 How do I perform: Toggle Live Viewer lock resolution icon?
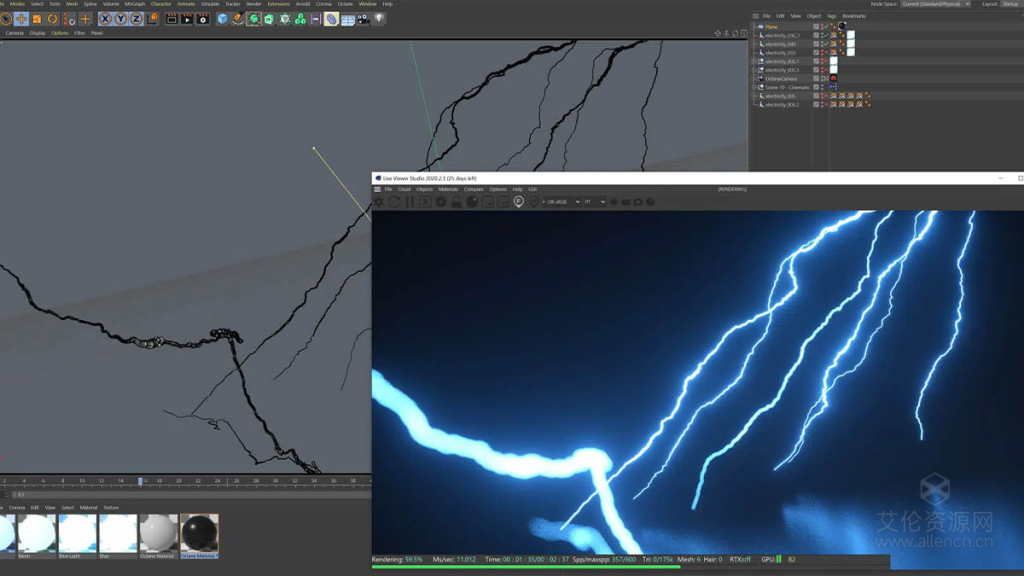[456, 202]
